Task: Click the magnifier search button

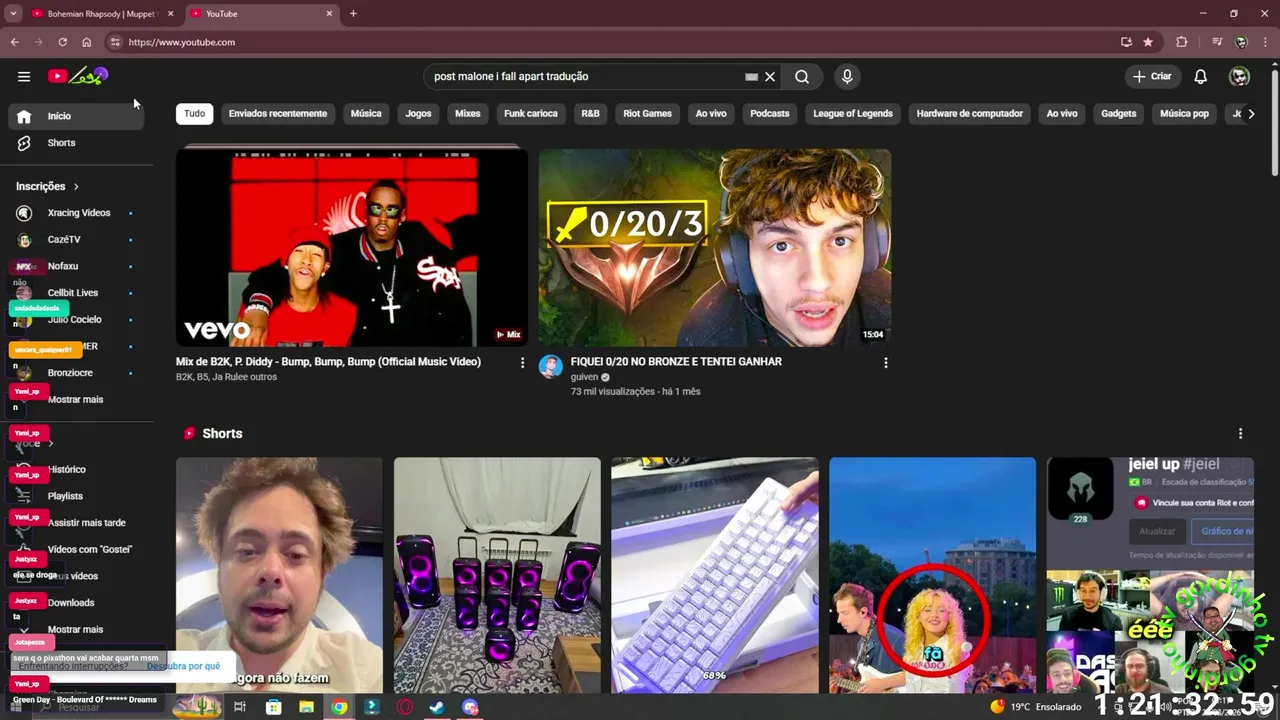Action: (x=802, y=76)
